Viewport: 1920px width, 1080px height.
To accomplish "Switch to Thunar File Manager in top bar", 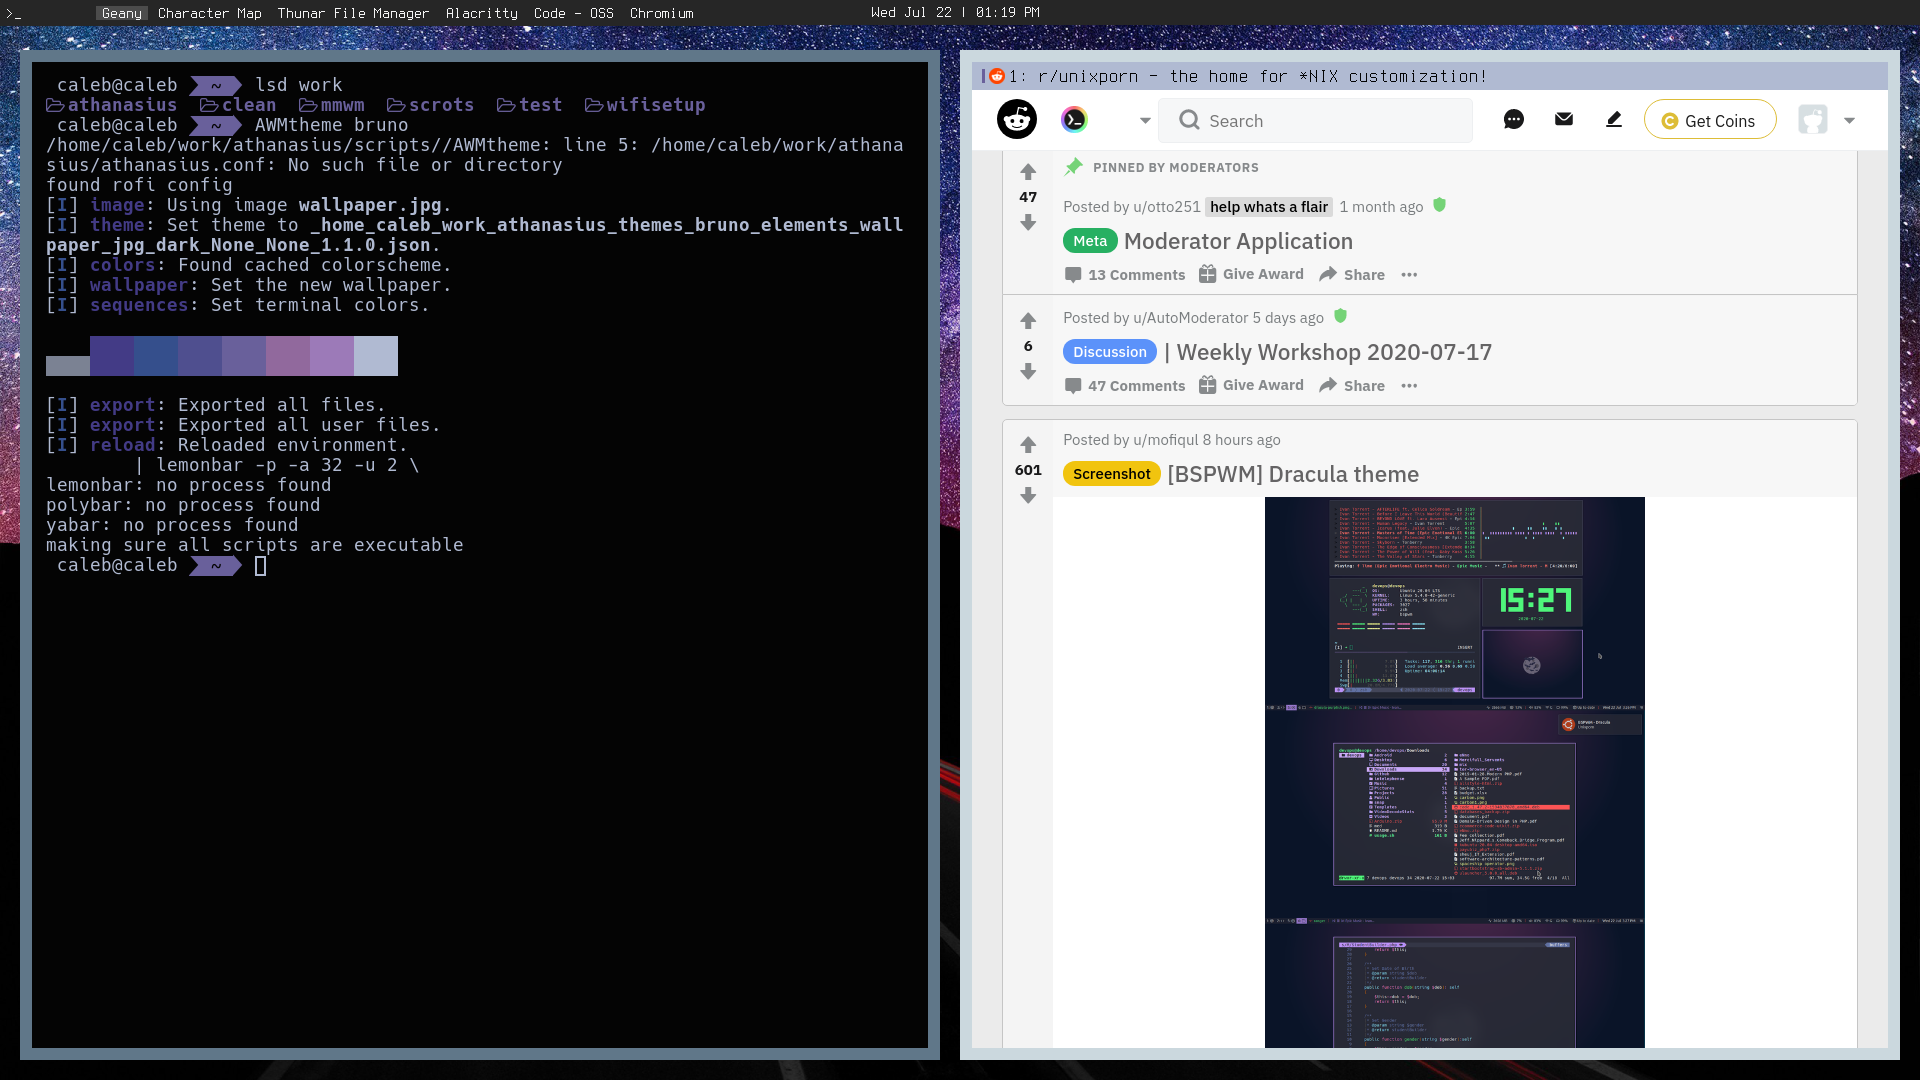I will tap(353, 13).
